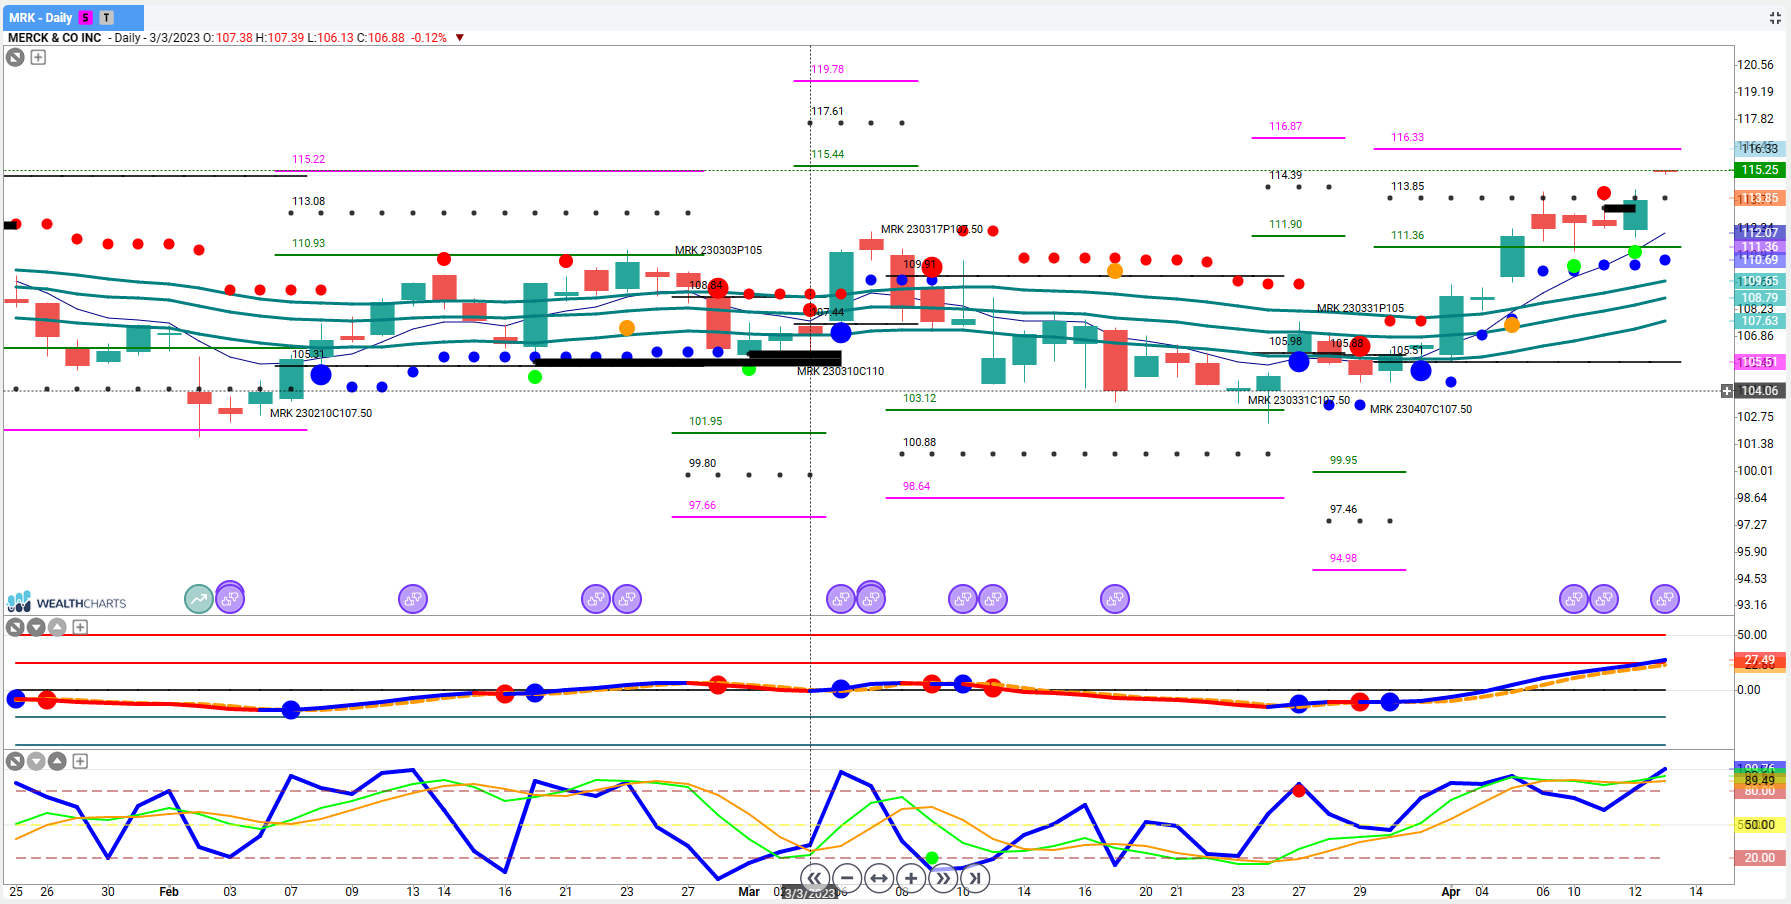
Task: Open the thumbs sentiment icon at Mar 06
Action: pos(841,599)
